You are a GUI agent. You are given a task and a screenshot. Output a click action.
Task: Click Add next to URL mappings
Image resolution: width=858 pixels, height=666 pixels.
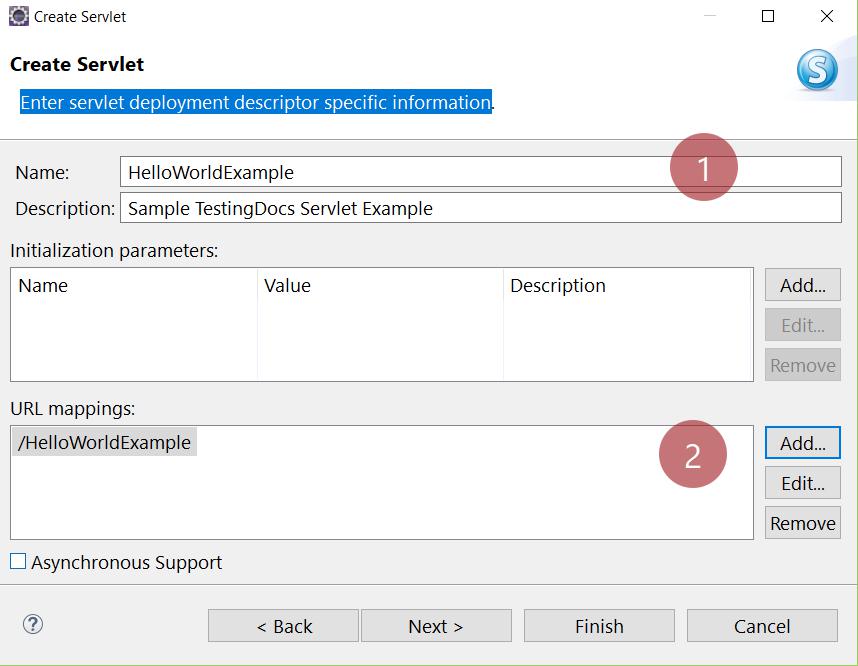click(802, 442)
